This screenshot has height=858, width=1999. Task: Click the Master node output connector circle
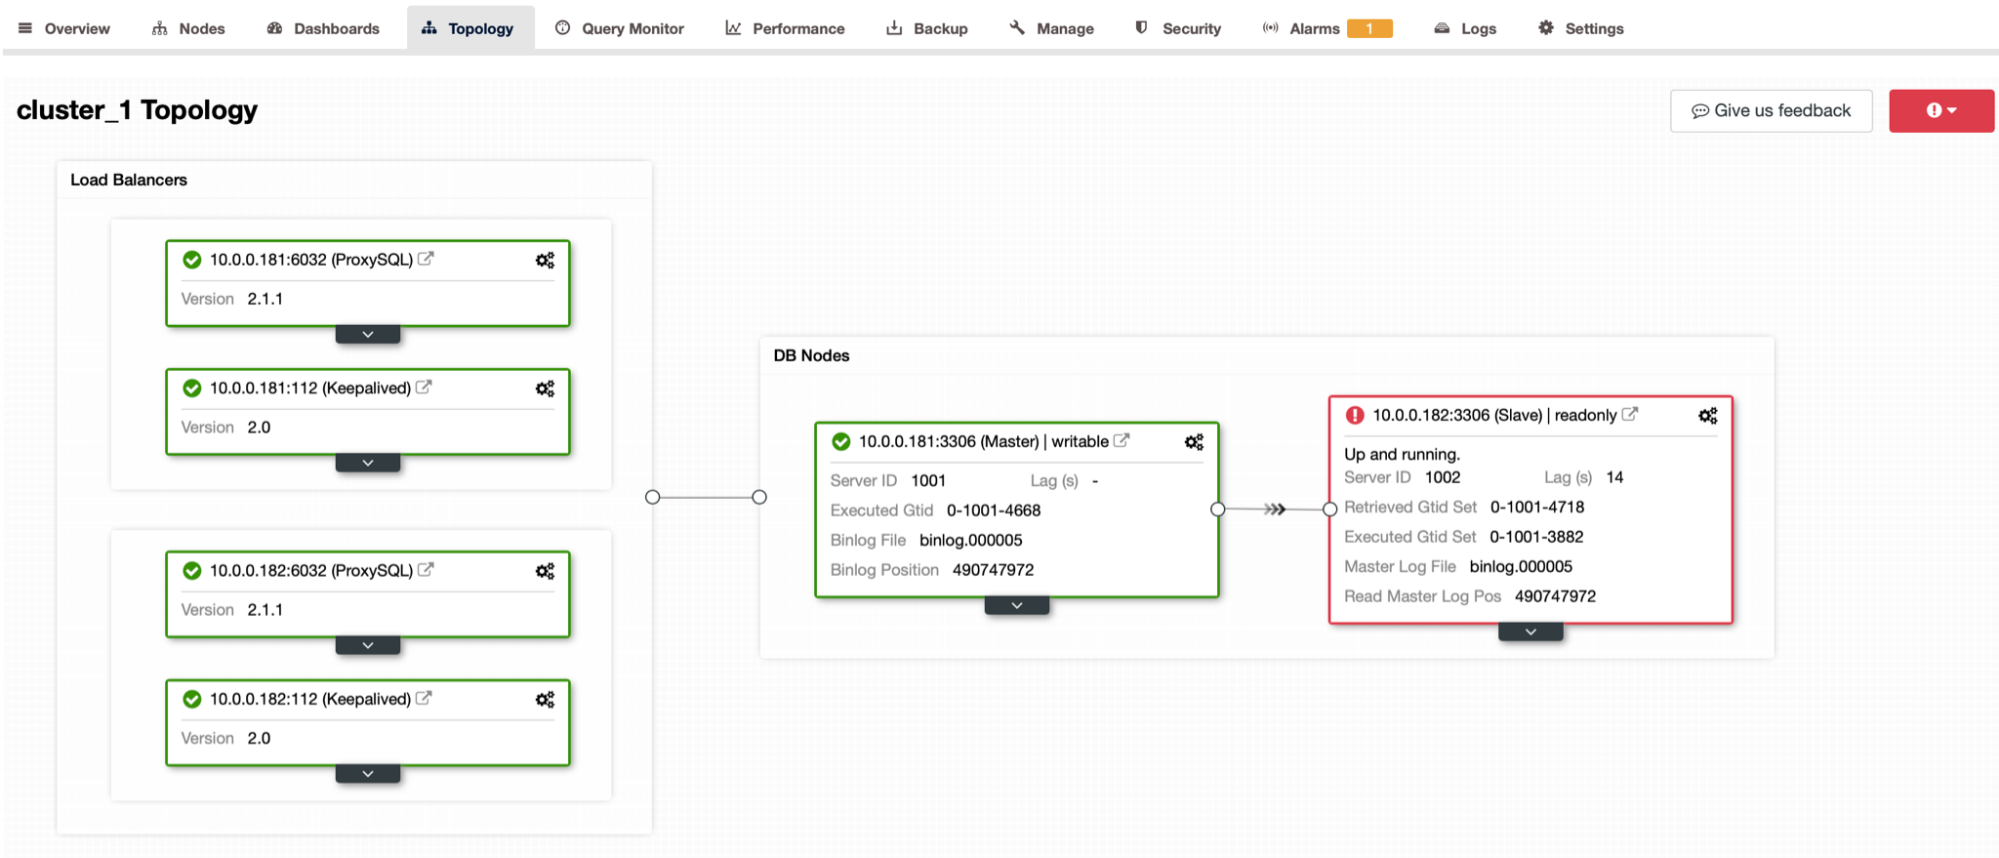click(x=1218, y=509)
